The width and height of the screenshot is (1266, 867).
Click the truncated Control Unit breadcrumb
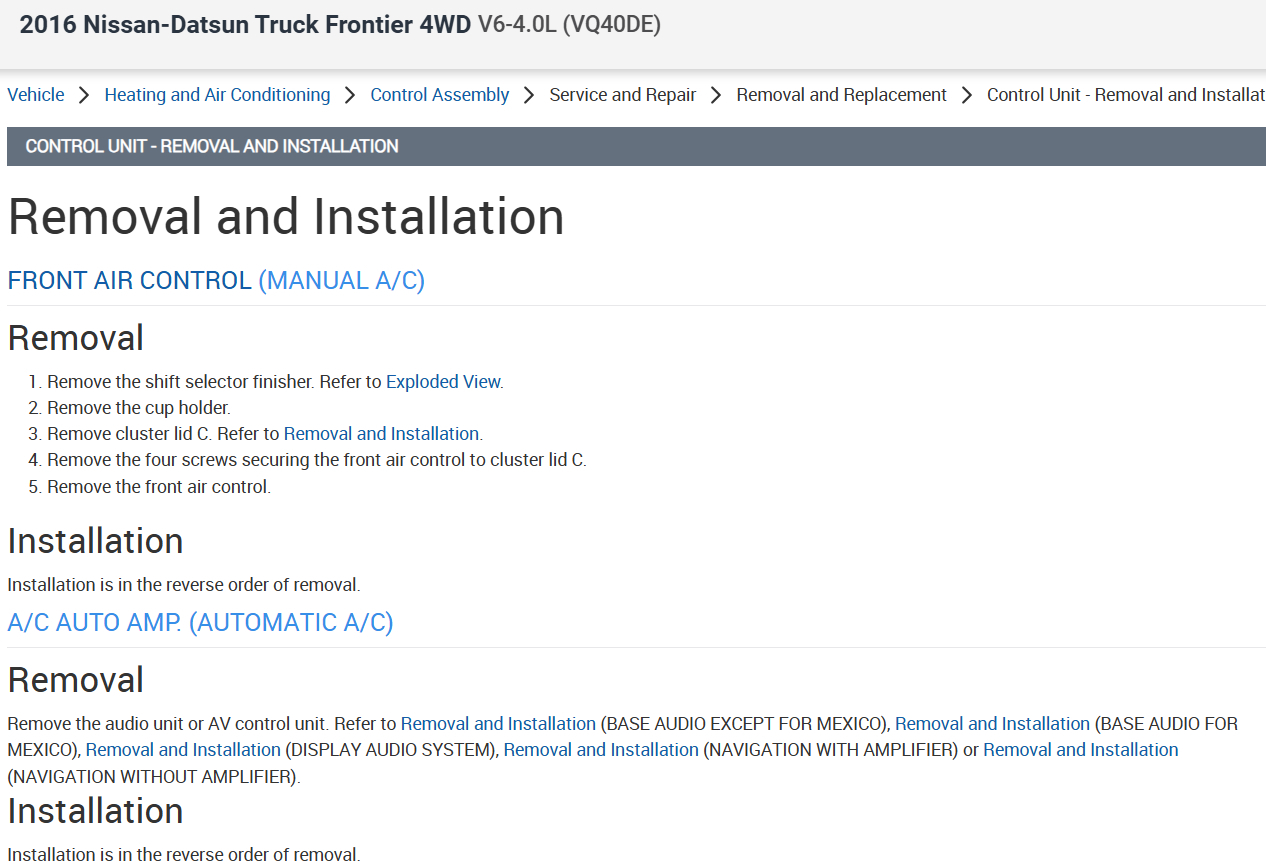pyautogui.click(x=1125, y=95)
